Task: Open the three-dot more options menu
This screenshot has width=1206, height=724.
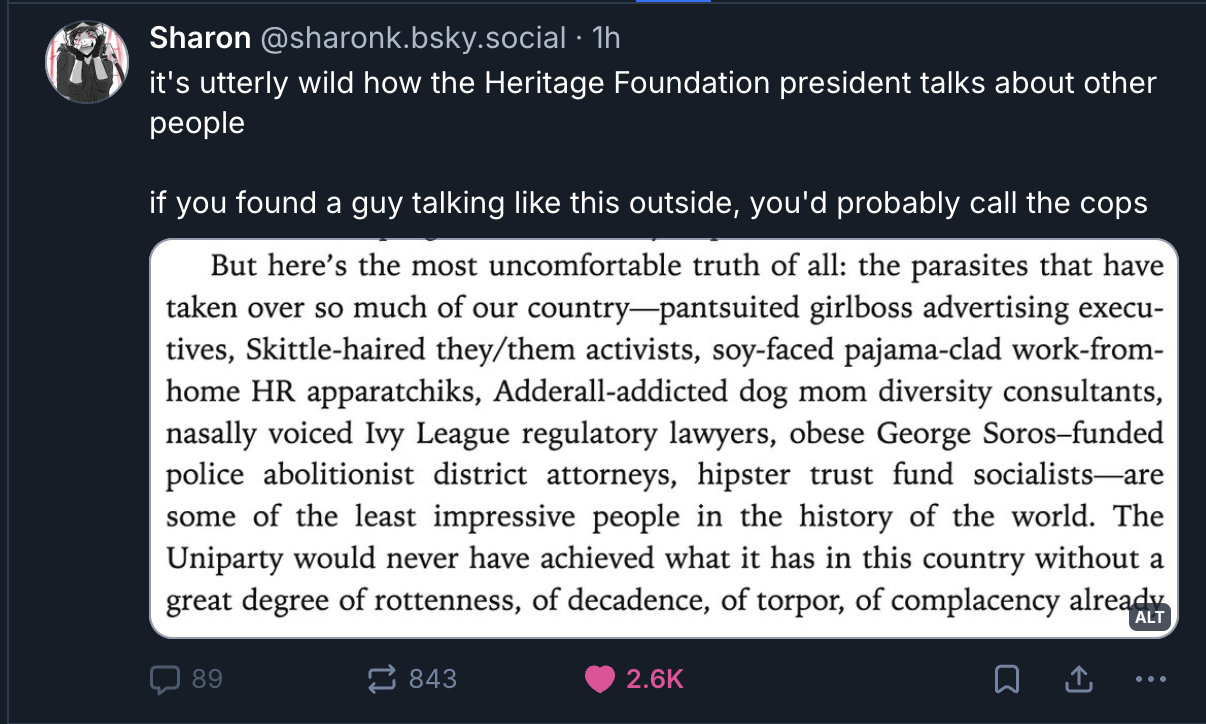Action: (x=1151, y=680)
